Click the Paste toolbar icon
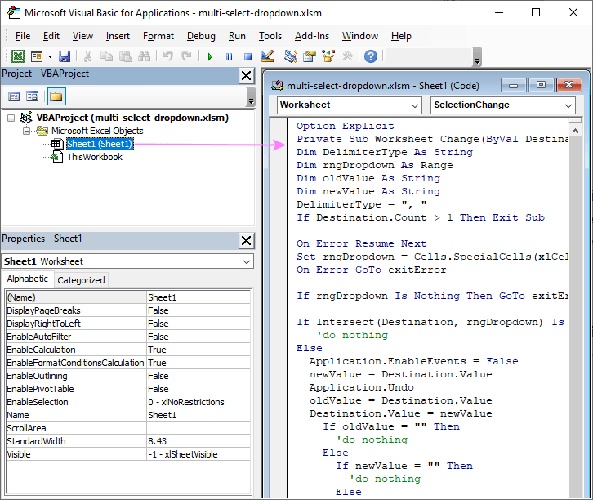Viewport: 593px width, 500px height. tap(125, 57)
